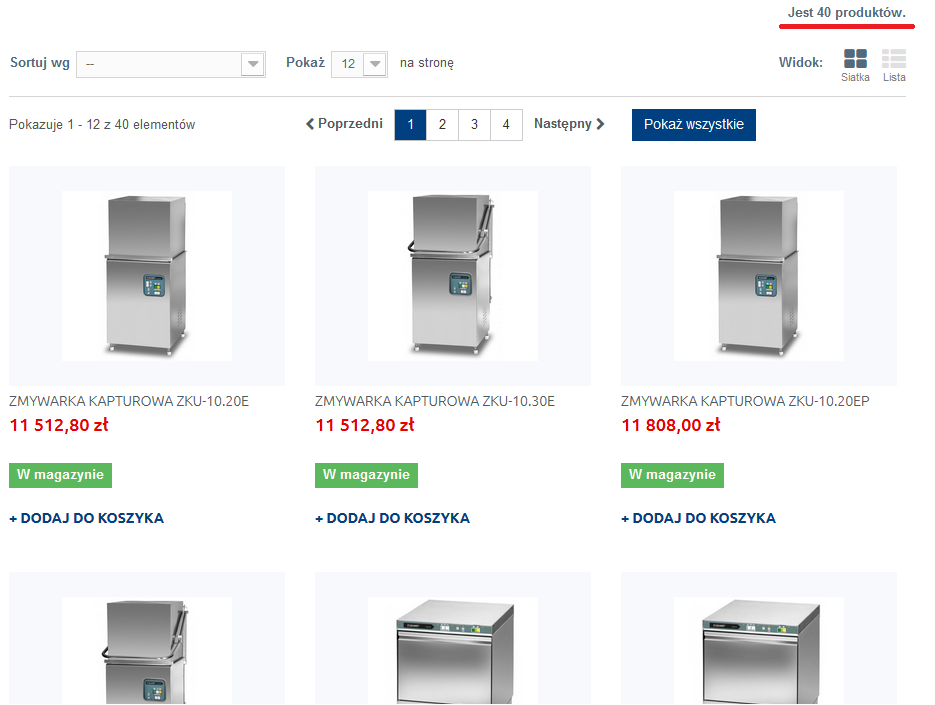Open ZMYWARKA KAPTUROWA ZKU-10.30E title link
The height and width of the screenshot is (705, 935).
(x=435, y=401)
